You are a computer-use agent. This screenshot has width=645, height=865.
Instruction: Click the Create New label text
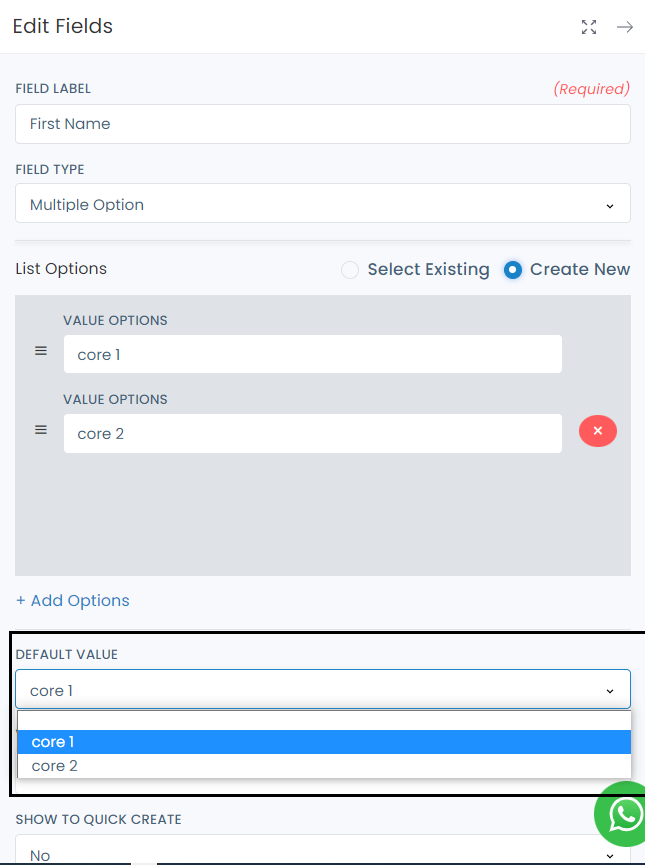tap(580, 269)
